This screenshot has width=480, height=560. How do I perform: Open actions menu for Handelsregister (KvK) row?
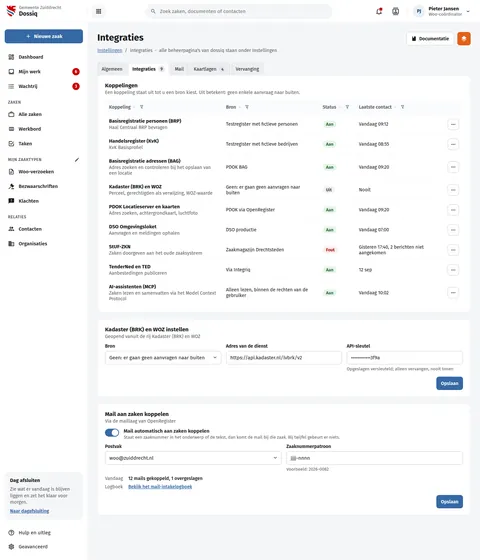453,144
